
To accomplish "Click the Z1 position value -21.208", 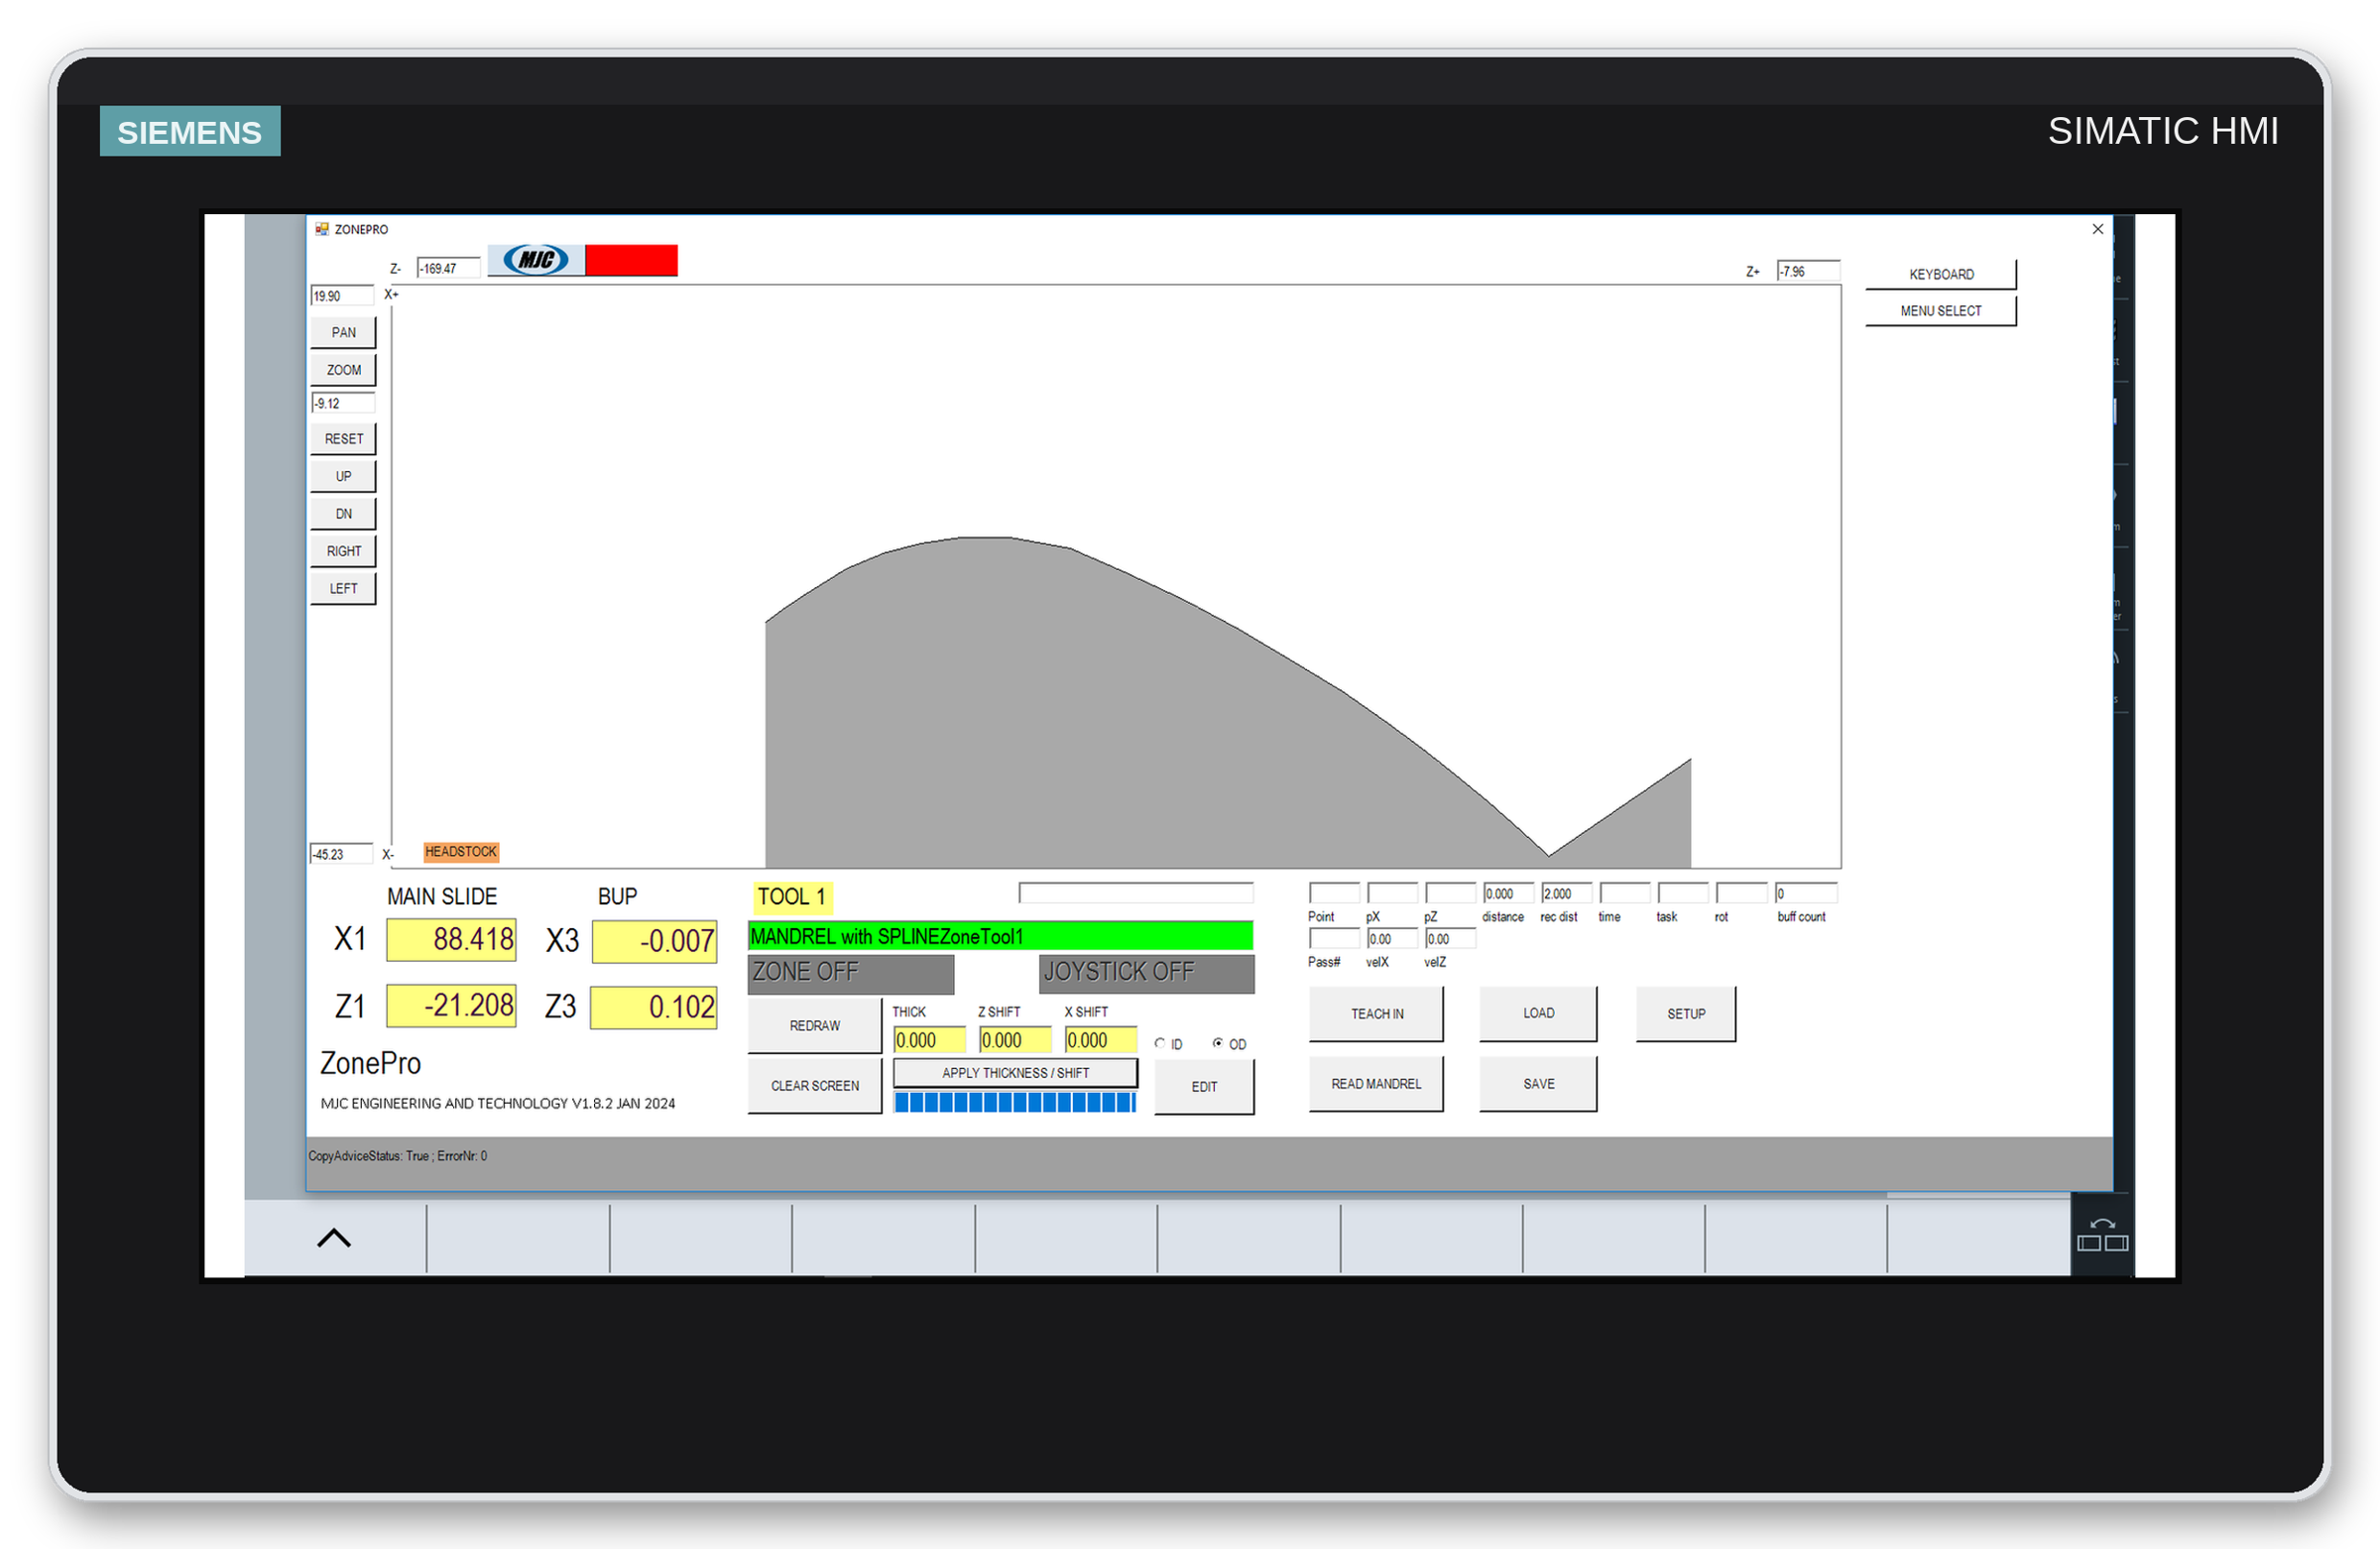I will tap(451, 1005).
